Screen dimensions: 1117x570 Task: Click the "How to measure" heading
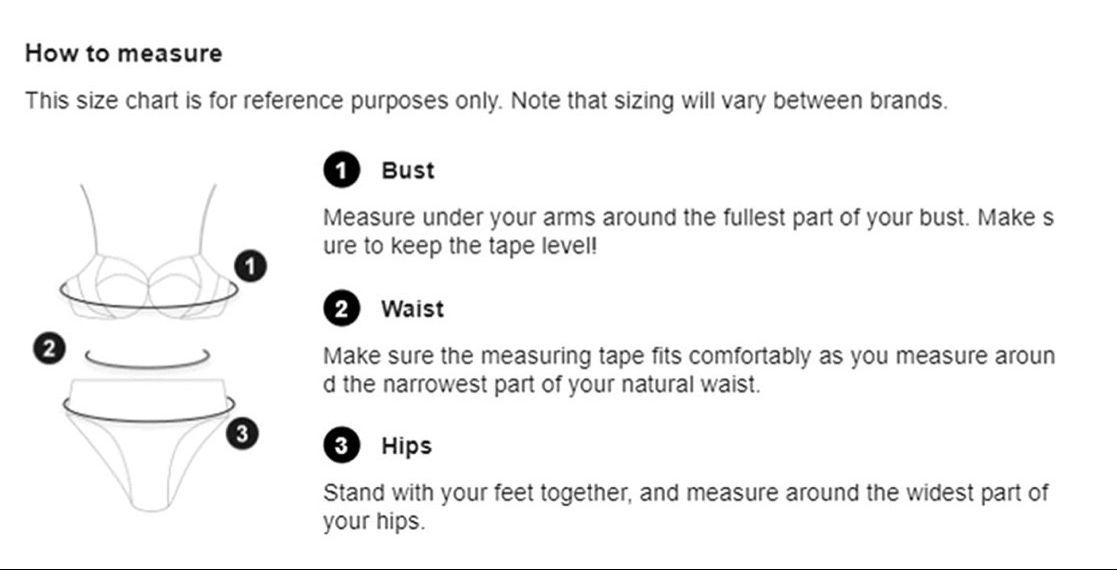(123, 54)
